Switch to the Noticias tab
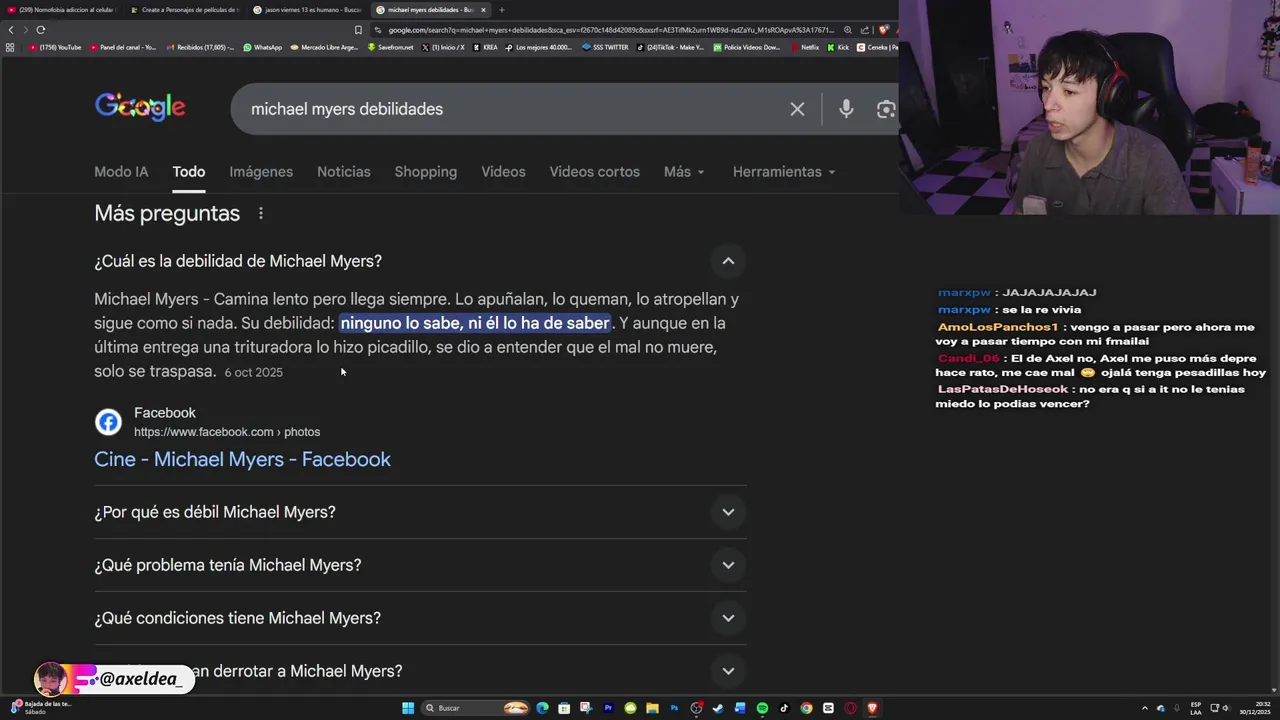This screenshot has height=720, width=1280. [343, 172]
